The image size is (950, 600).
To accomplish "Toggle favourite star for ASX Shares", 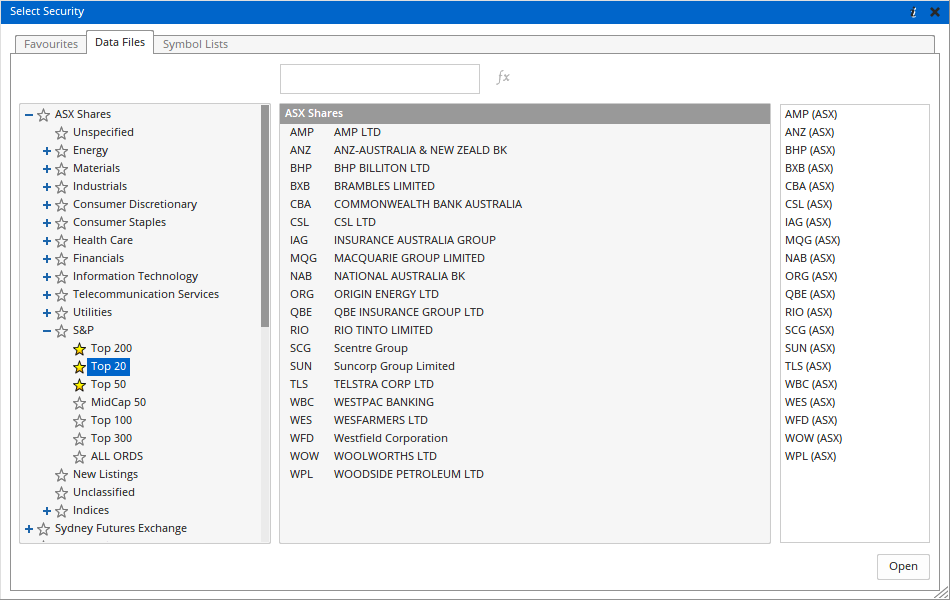I will [x=44, y=115].
